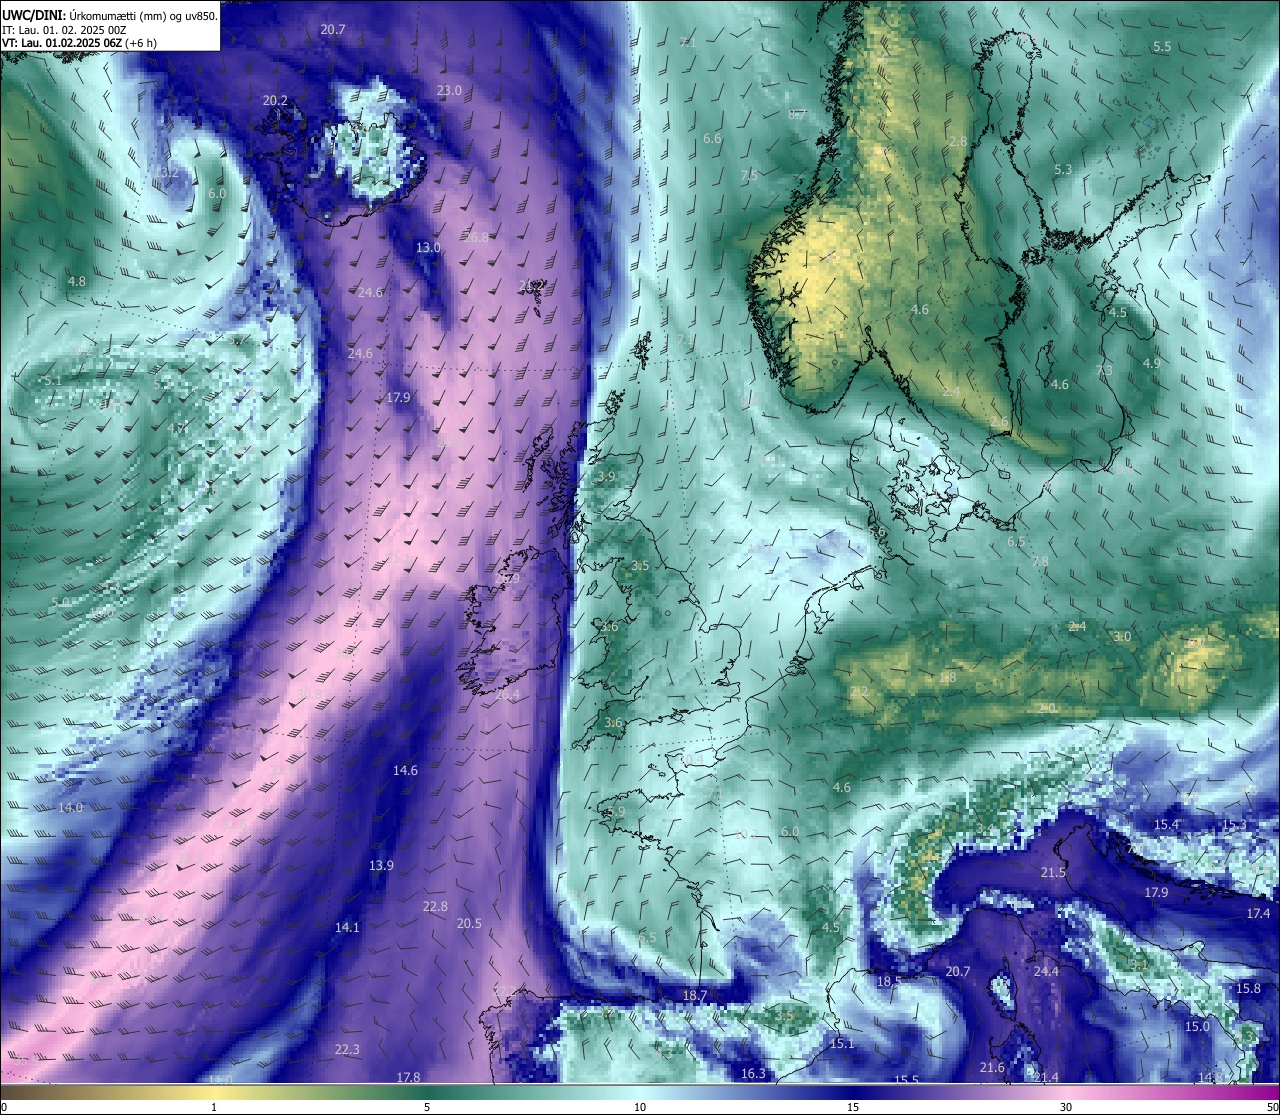This screenshot has width=1280, height=1115.
Task: Select the 21.5 value over northern Italy
Action: point(1053,872)
